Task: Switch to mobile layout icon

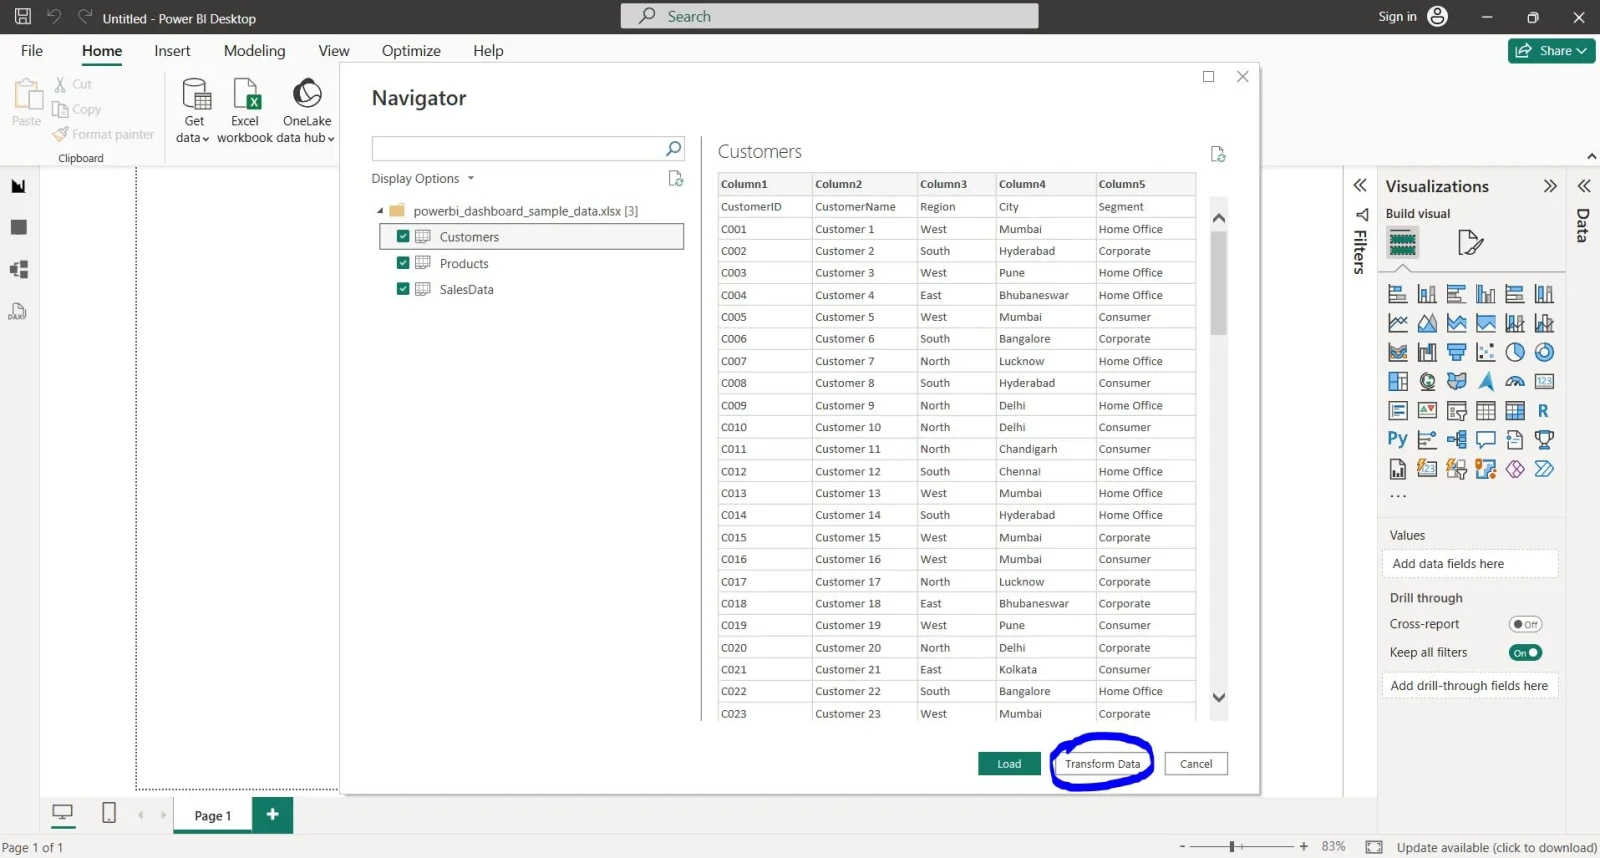Action: pos(109,813)
